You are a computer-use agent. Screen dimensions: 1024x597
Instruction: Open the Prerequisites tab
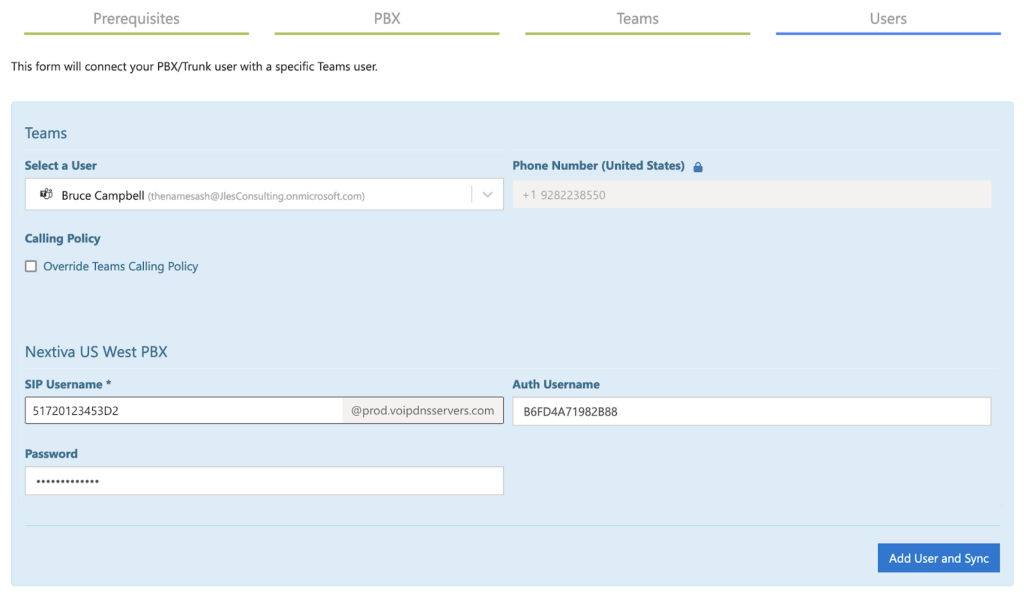point(136,19)
